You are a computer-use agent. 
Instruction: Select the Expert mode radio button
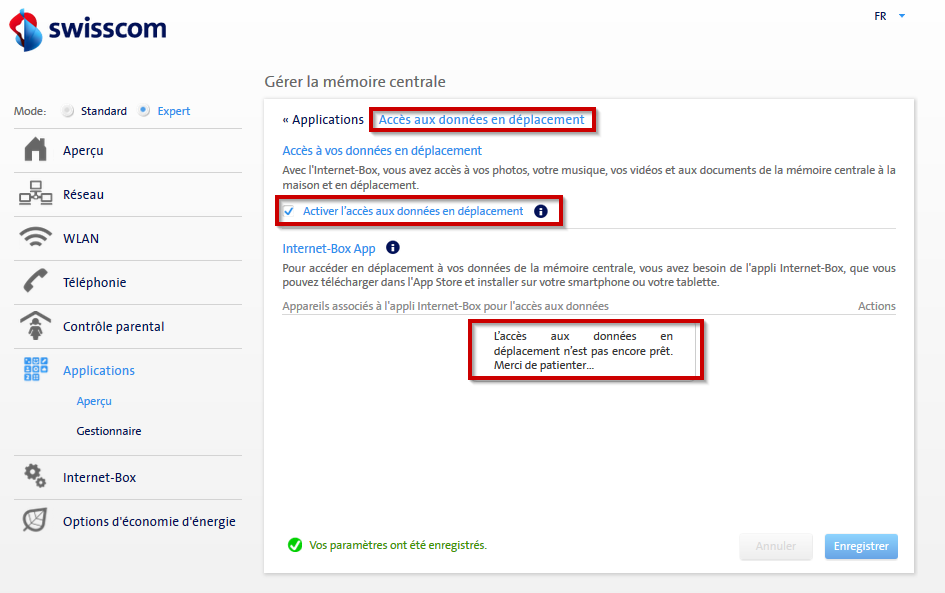pos(141,111)
